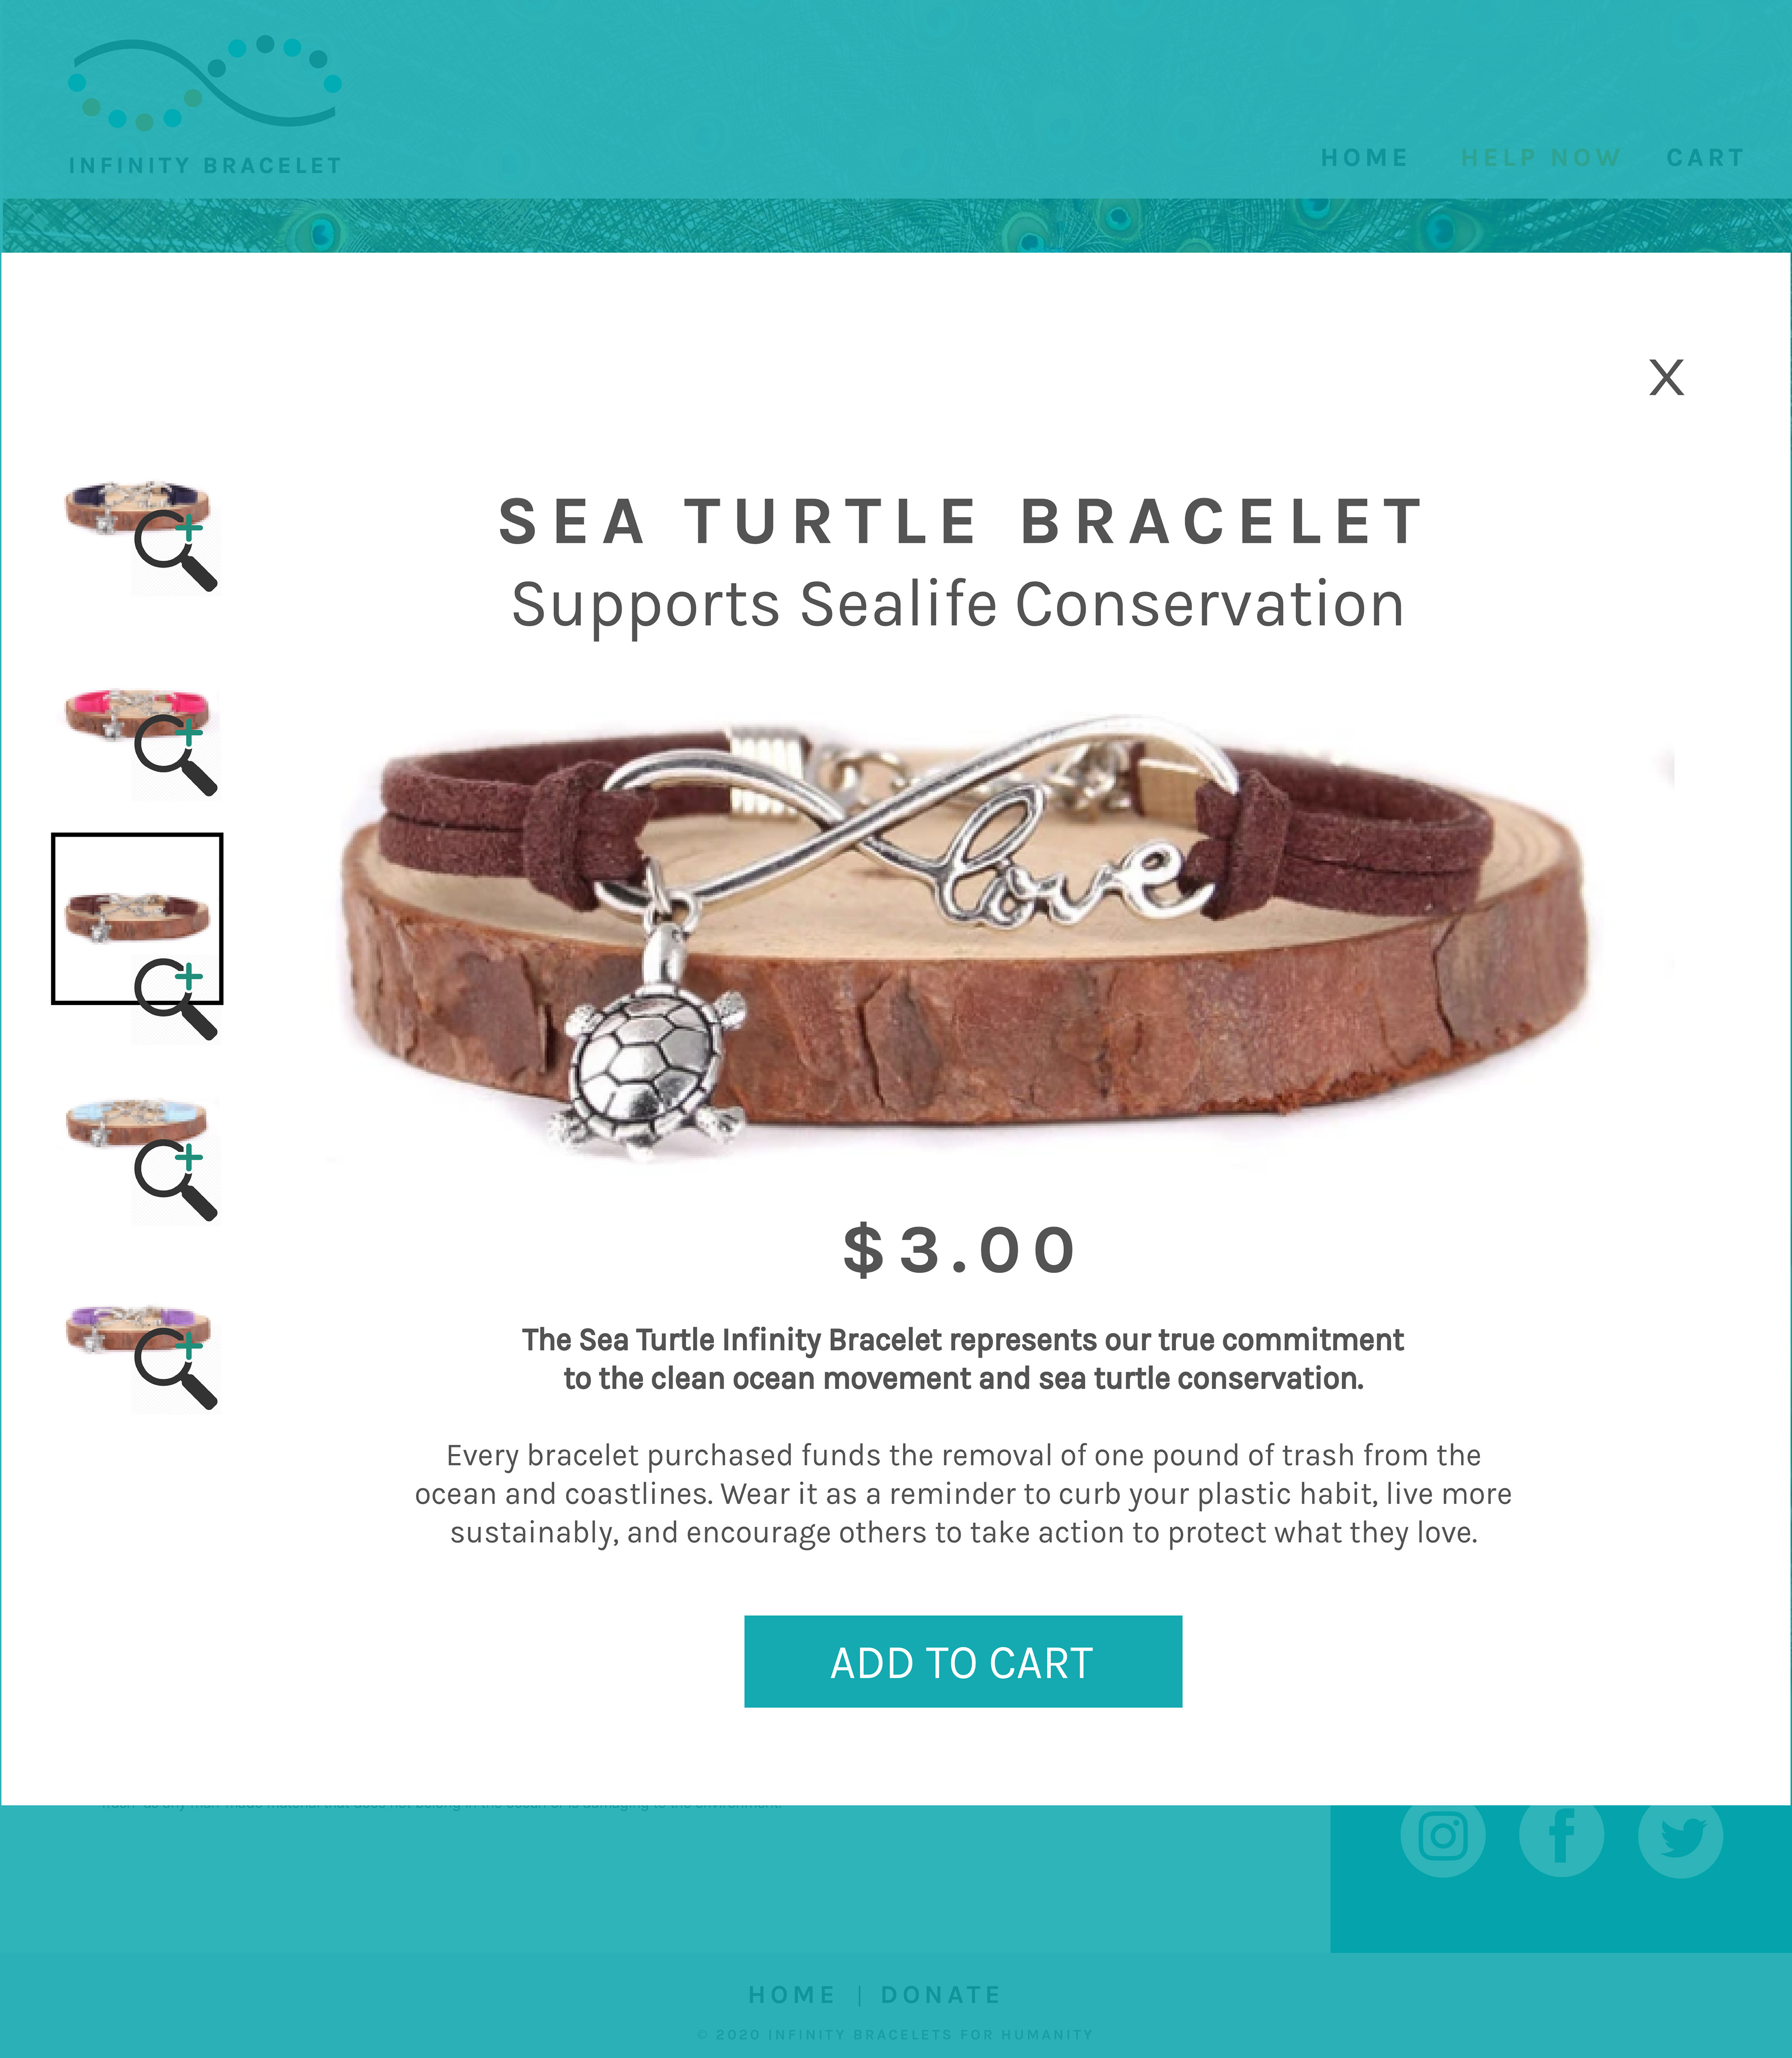Click the footer DONATE link
This screenshot has height=2058, width=1792.
point(940,1994)
